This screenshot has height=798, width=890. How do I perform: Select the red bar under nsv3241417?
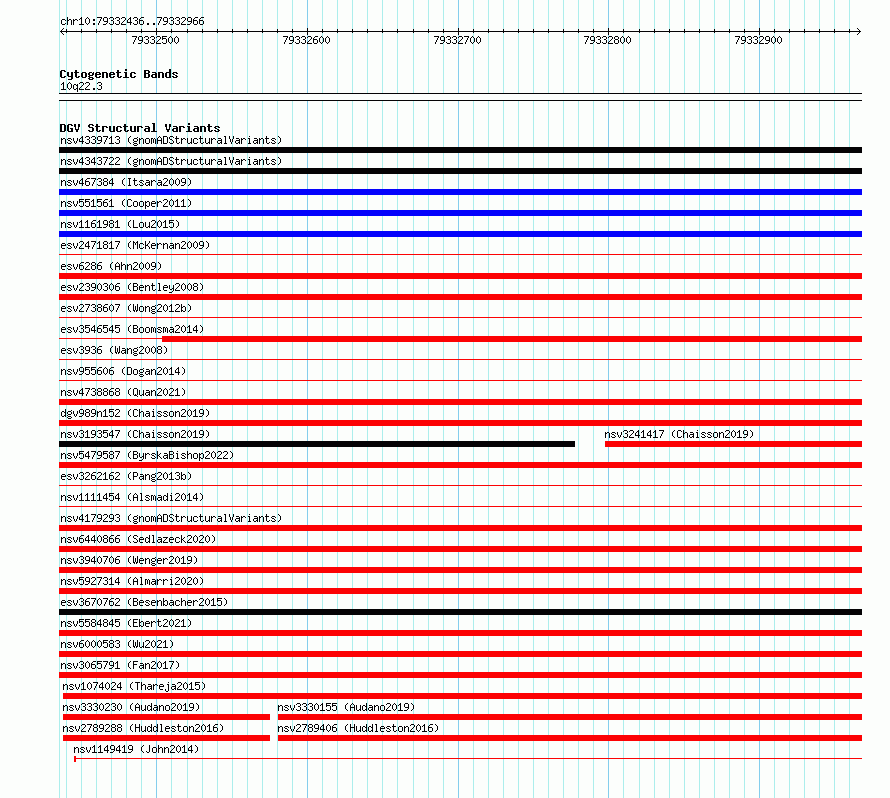[733, 444]
